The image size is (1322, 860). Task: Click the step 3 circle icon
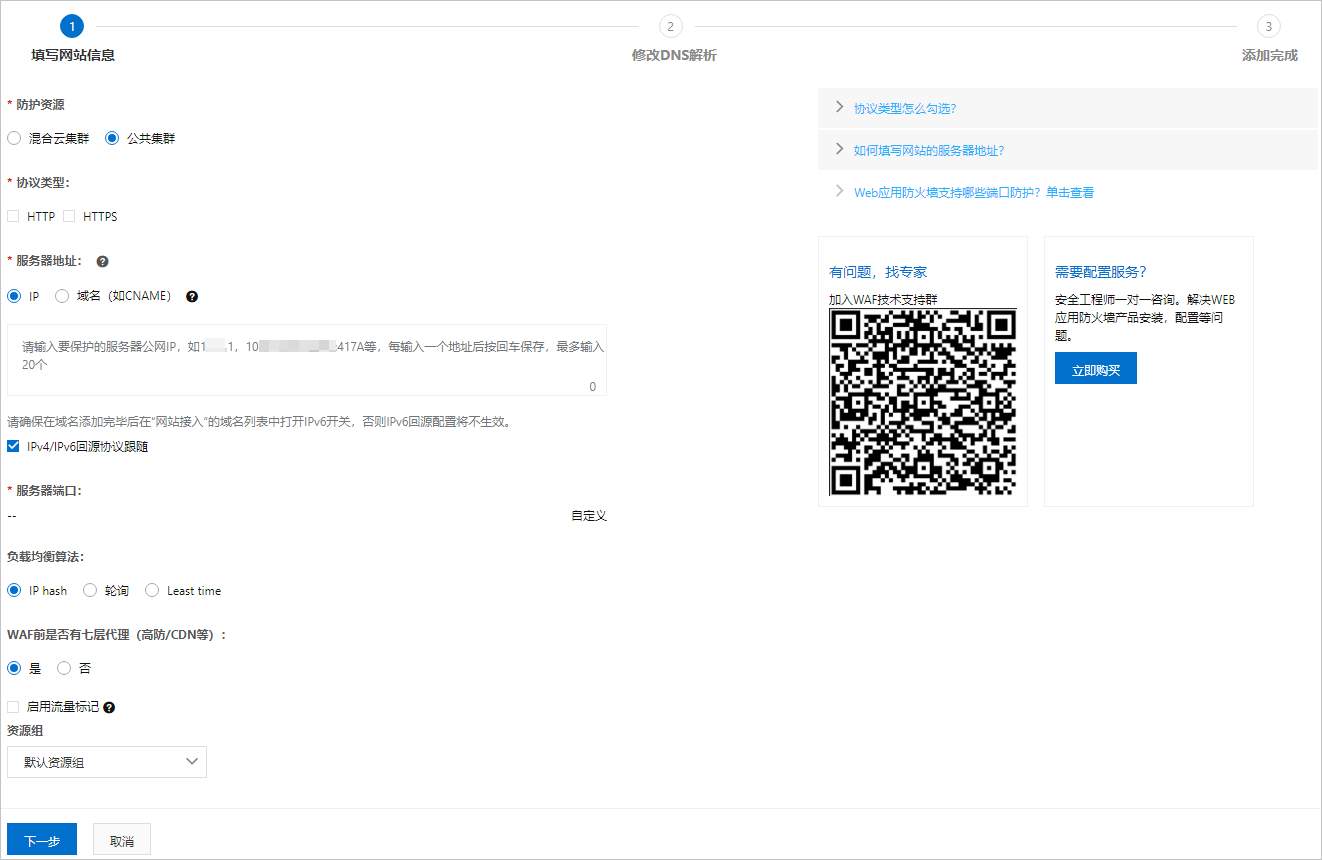(1269, 26)
